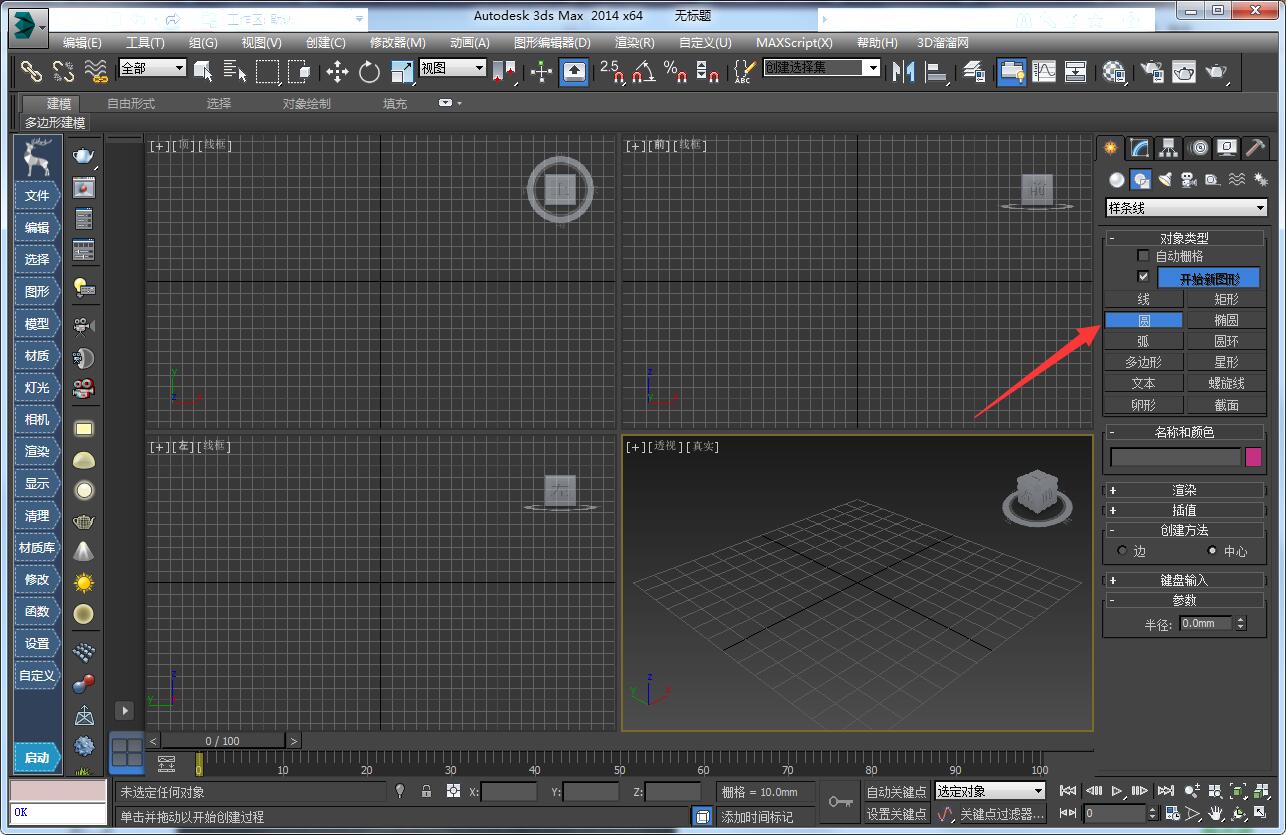Screen dimensions: 1286x835
Task: Select the Helpers category icon
Action: [x=1212, y=180]
